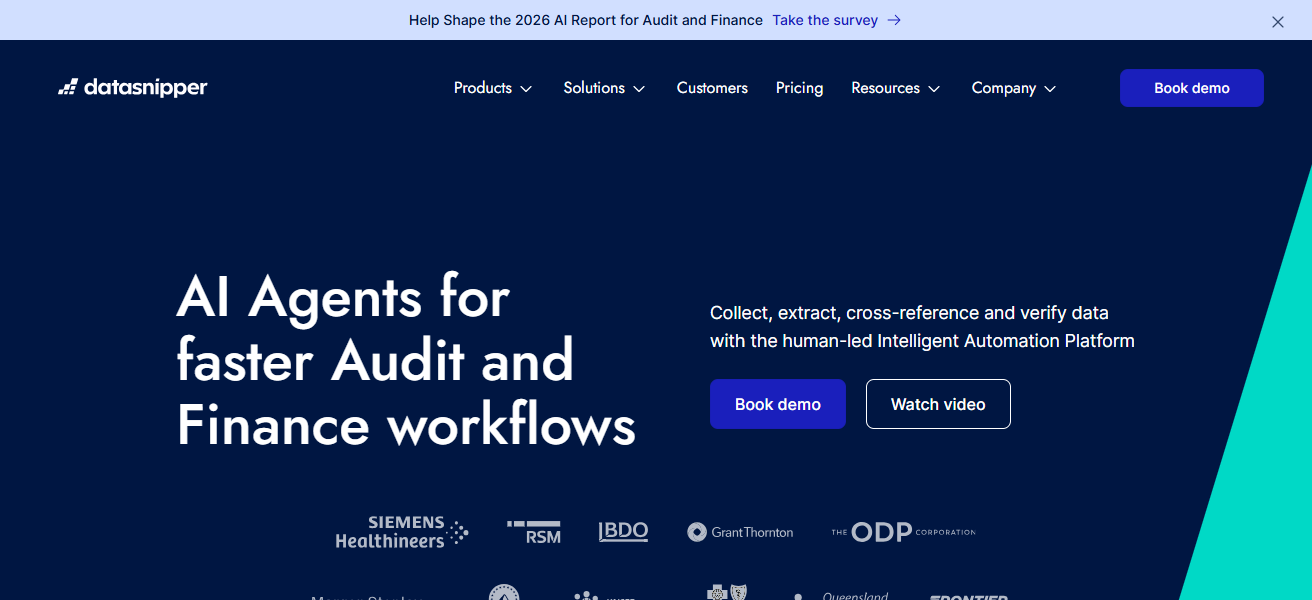Viewport: 1312px width, 600px height.
Task: Click the RSM customer logo
Action: point(534,532)
